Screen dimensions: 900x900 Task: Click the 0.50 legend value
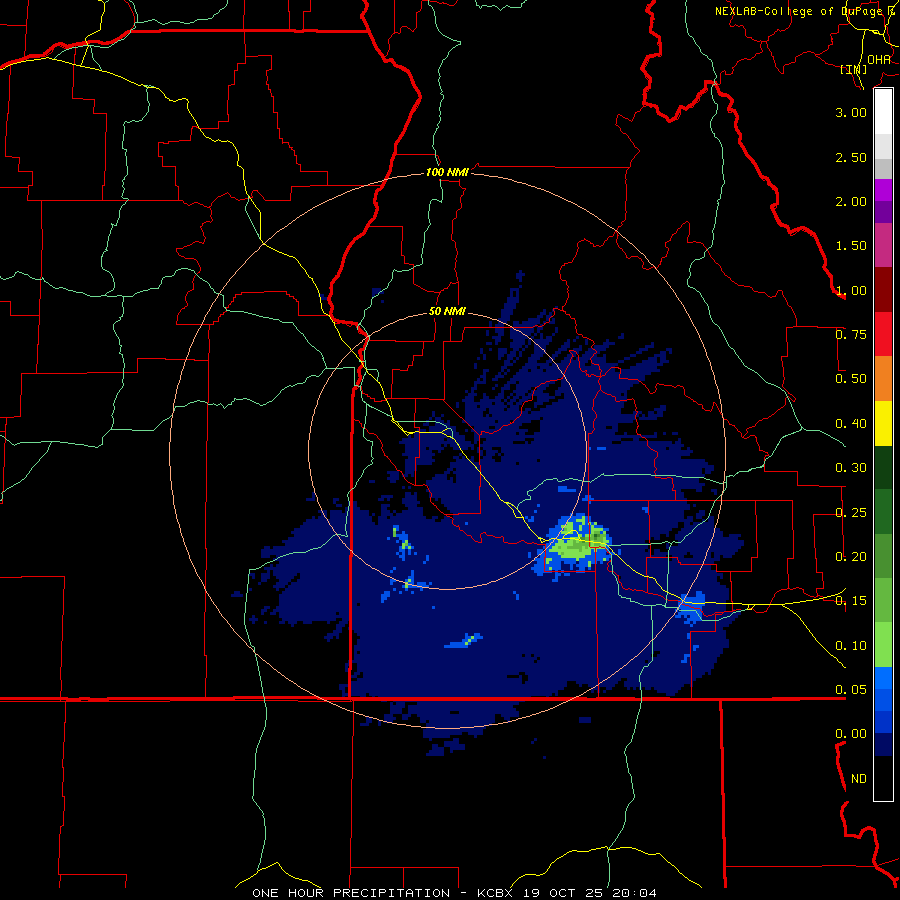[851, 379]
